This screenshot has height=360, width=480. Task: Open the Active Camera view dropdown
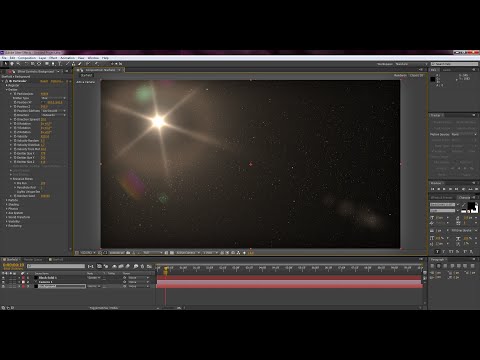188,253
